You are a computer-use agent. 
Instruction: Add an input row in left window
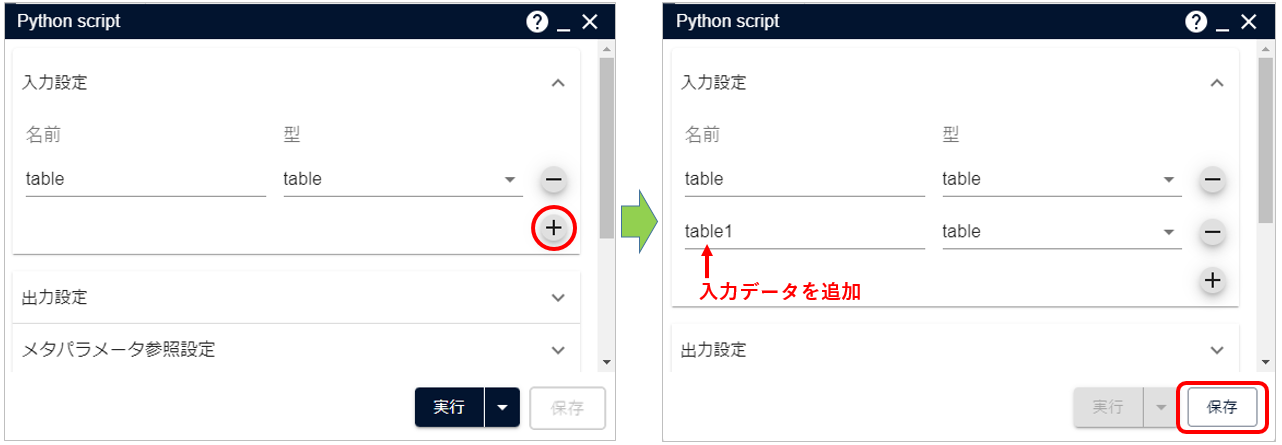click(x=554, y=228)
